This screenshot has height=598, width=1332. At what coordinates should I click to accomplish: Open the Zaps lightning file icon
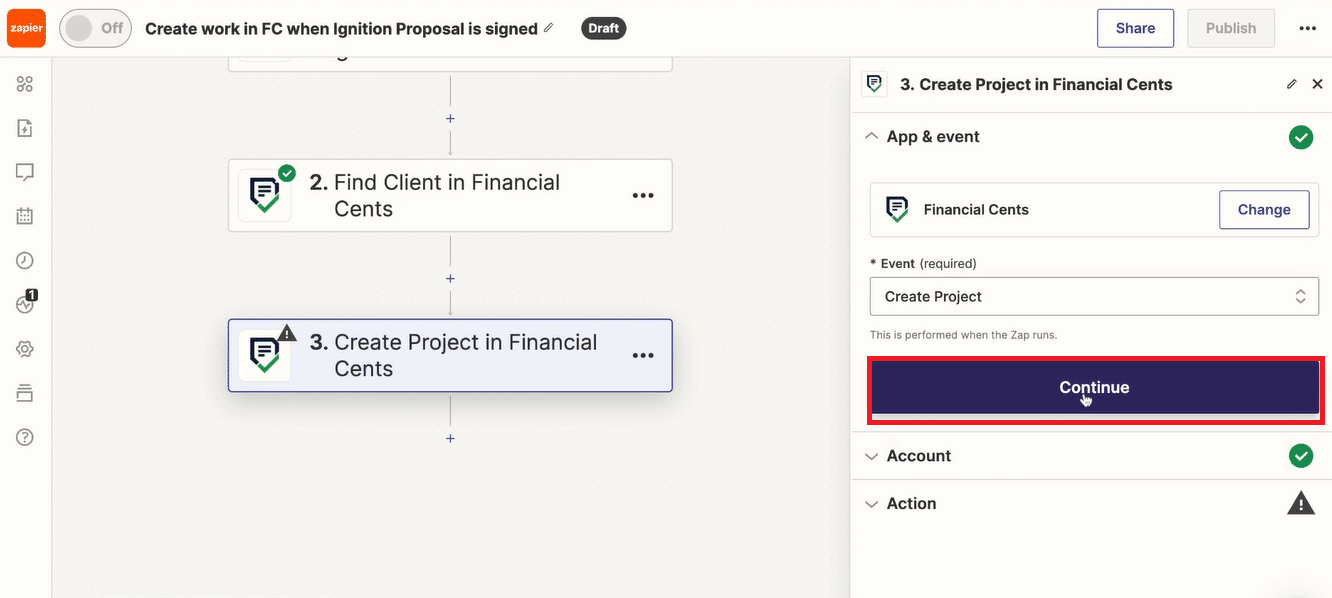click(25, 128)
